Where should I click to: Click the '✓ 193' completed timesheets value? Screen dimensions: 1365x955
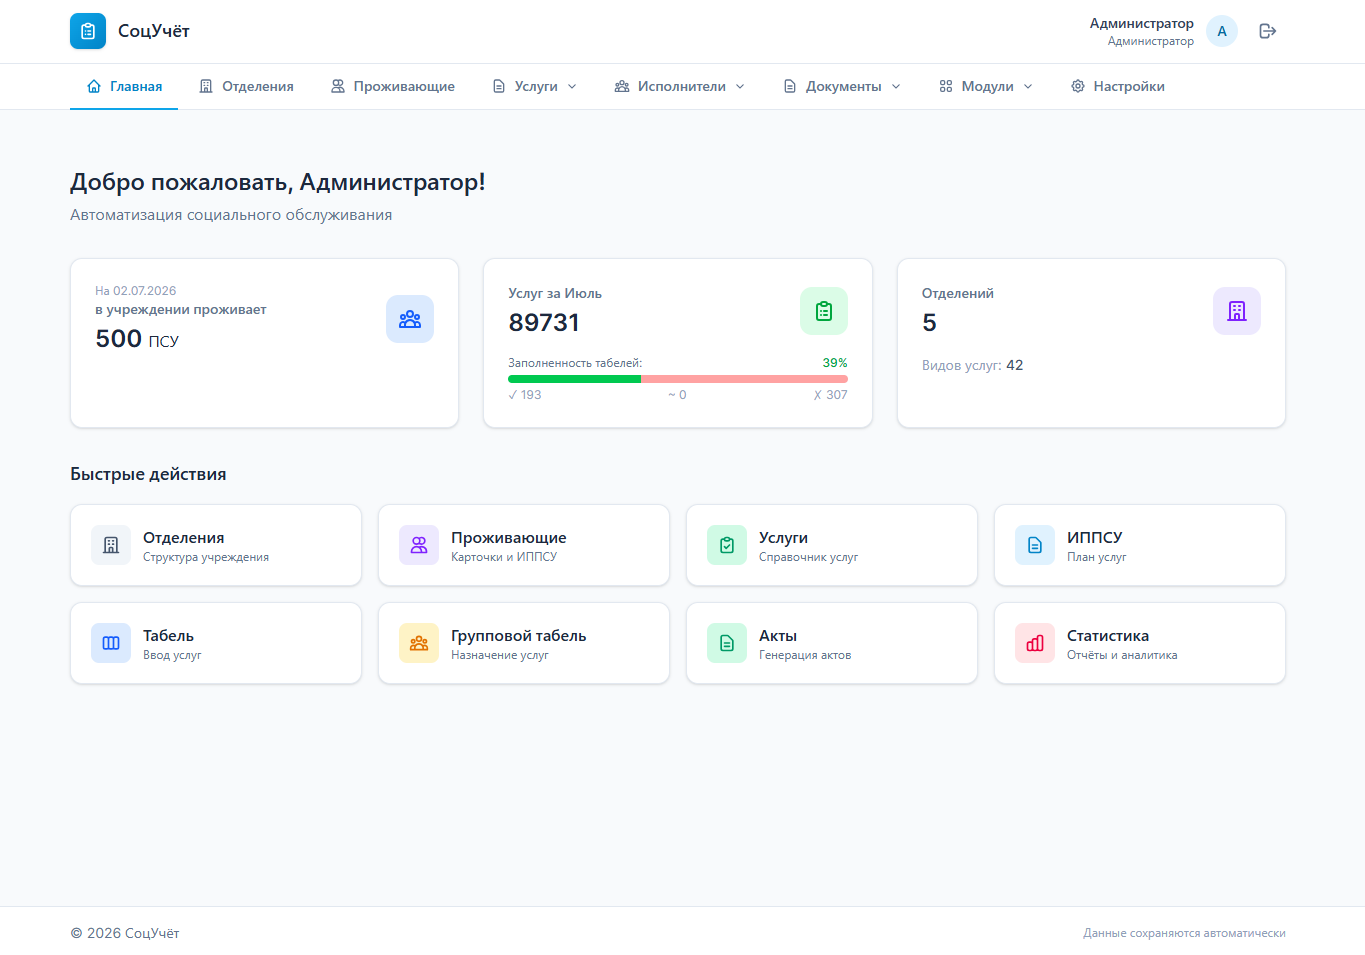click(525, 395)
